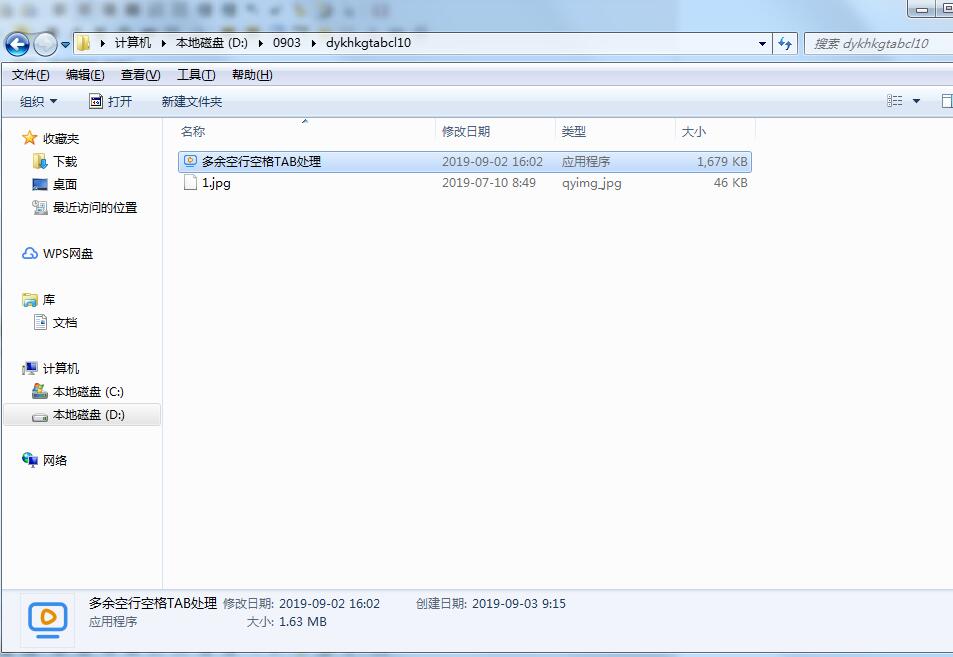Select 库 in the navigation pane

tap(49, 300)
